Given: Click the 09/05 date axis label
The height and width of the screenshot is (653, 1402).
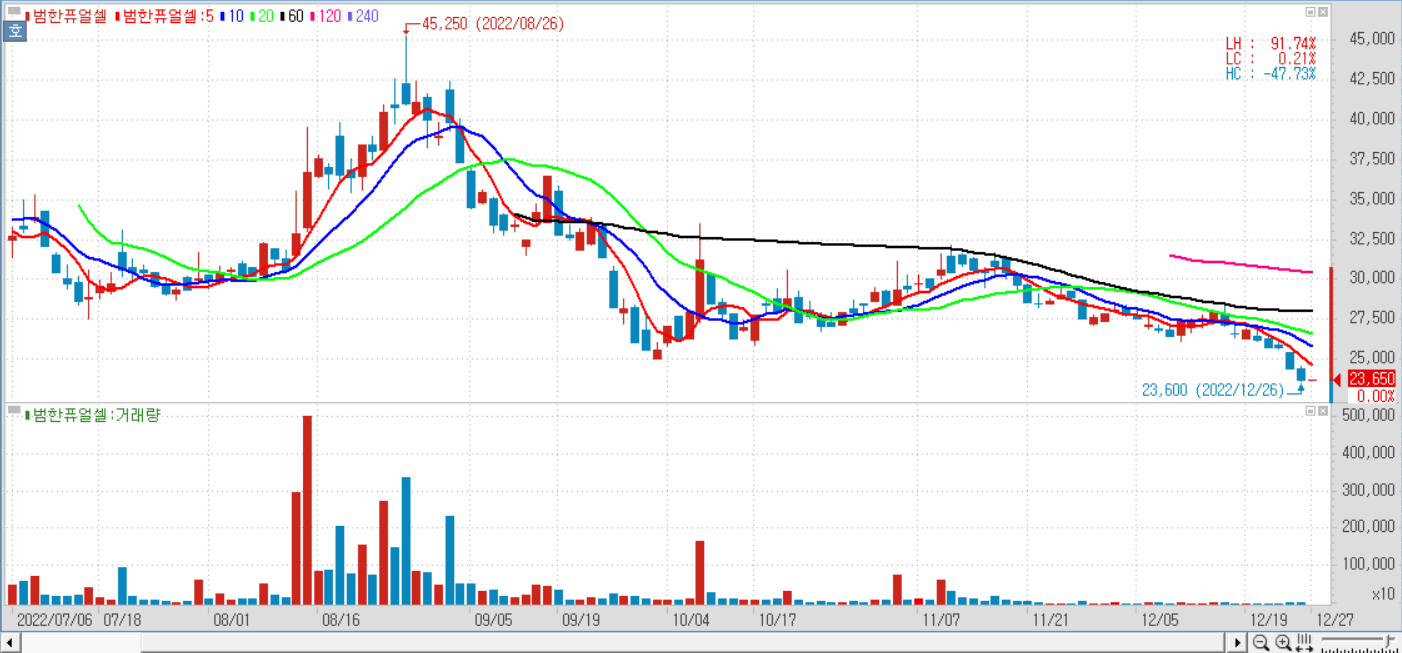Looking at the screenshot, I should point(494,620).
